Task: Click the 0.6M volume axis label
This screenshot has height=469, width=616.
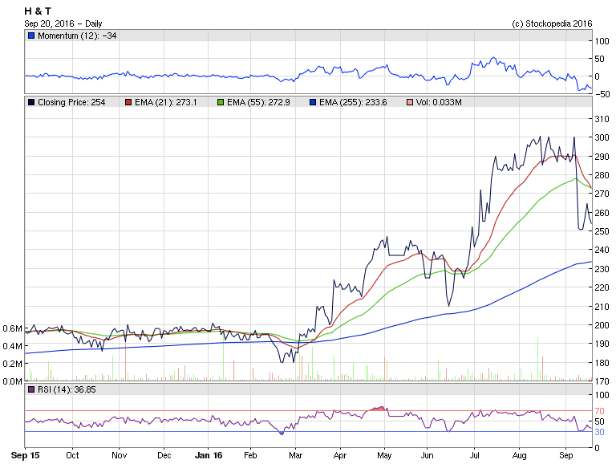Action: [x=12, y=328]
